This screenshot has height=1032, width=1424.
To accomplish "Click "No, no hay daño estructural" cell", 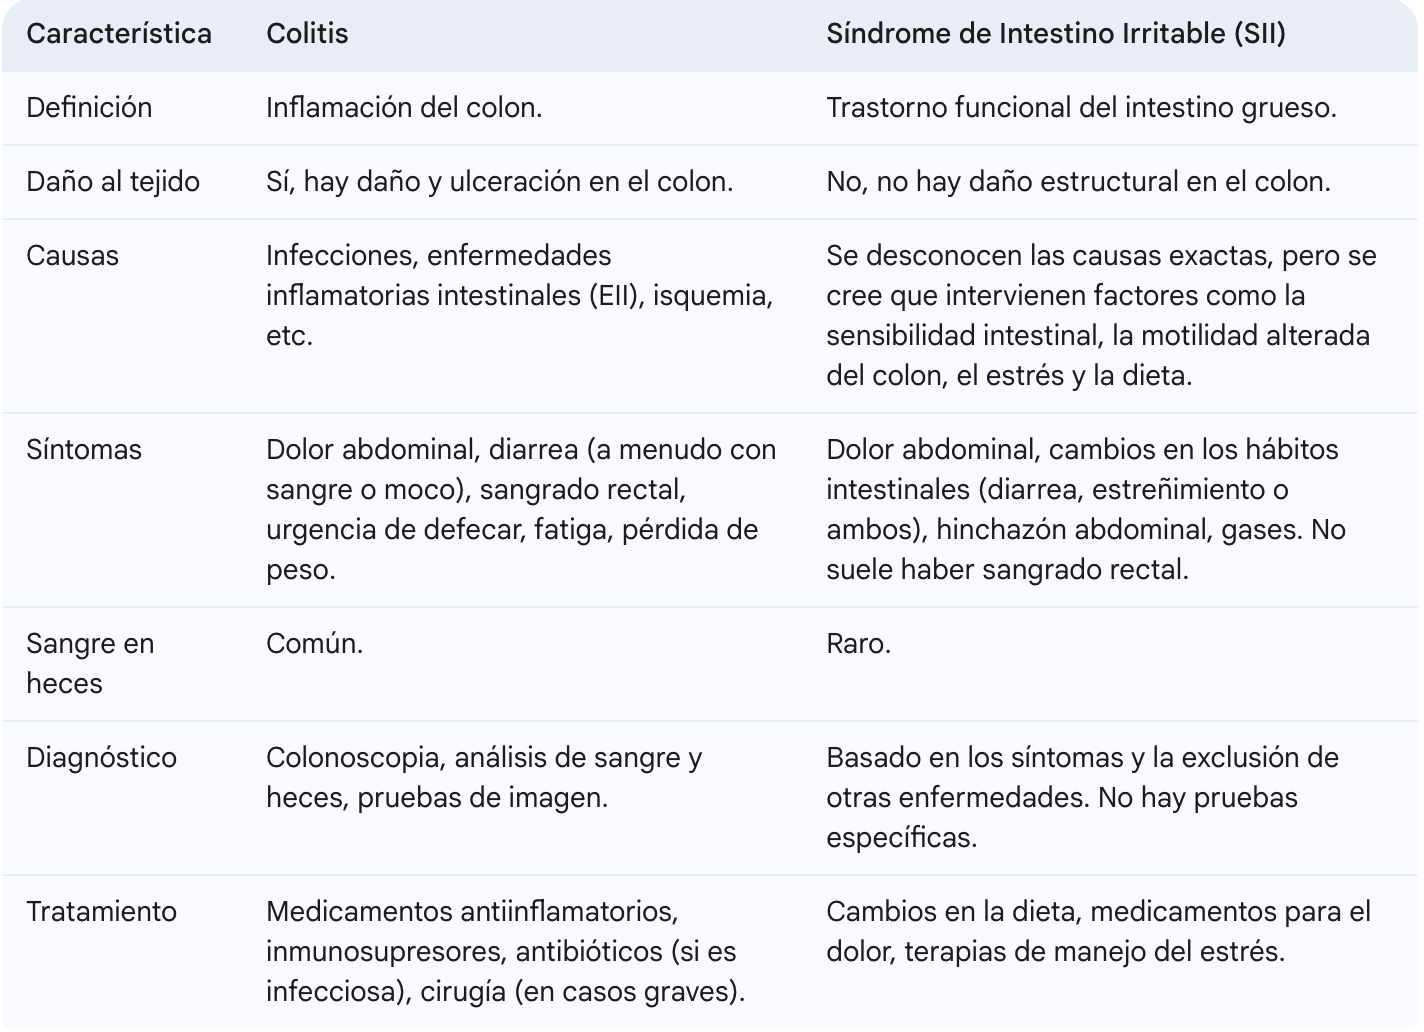I will click(x=1078, y=182).
